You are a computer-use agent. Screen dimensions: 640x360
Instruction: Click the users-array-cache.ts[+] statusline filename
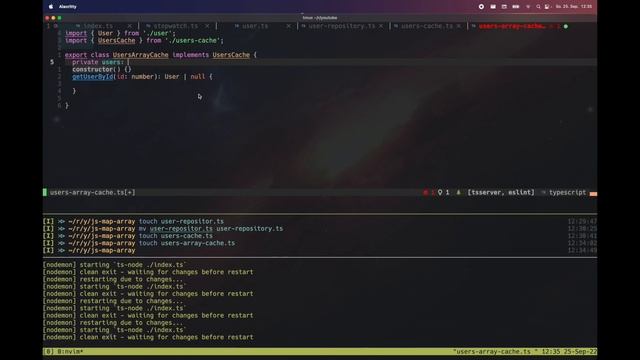92,192
